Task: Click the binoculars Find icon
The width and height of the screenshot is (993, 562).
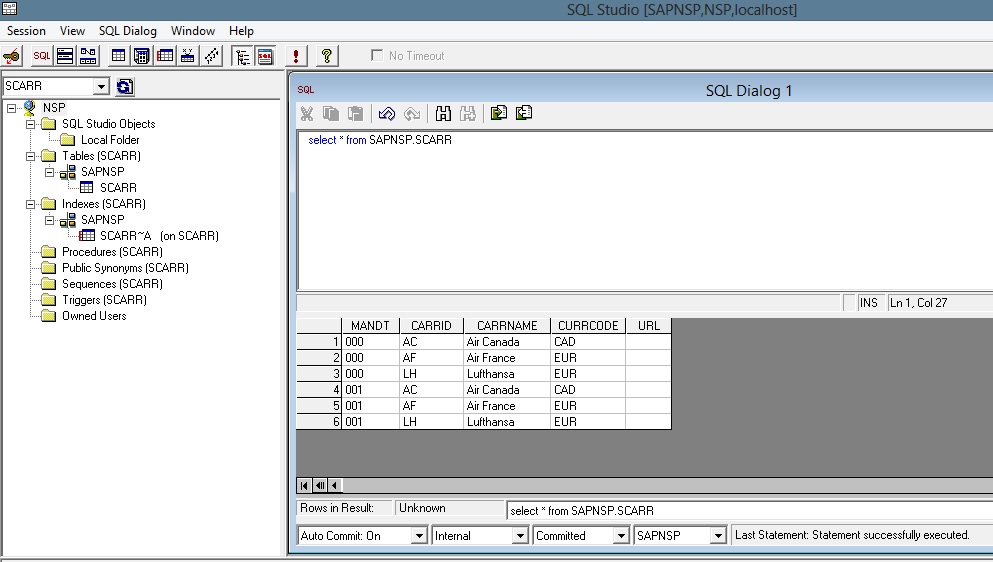Action: [444, 114]
